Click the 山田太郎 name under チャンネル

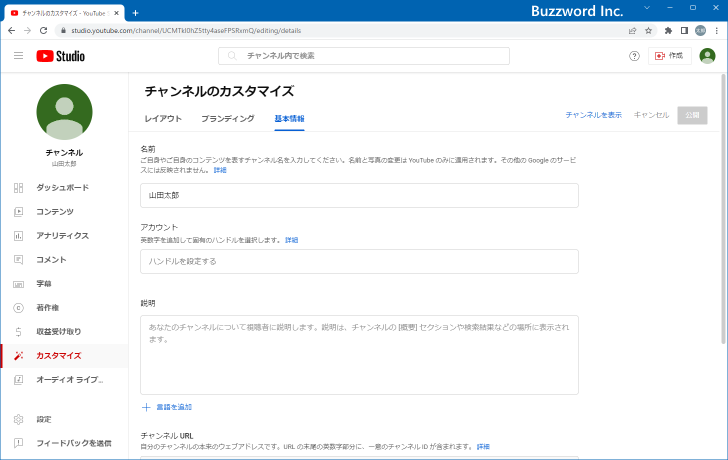pyautogui.click(x=64, y=164)
